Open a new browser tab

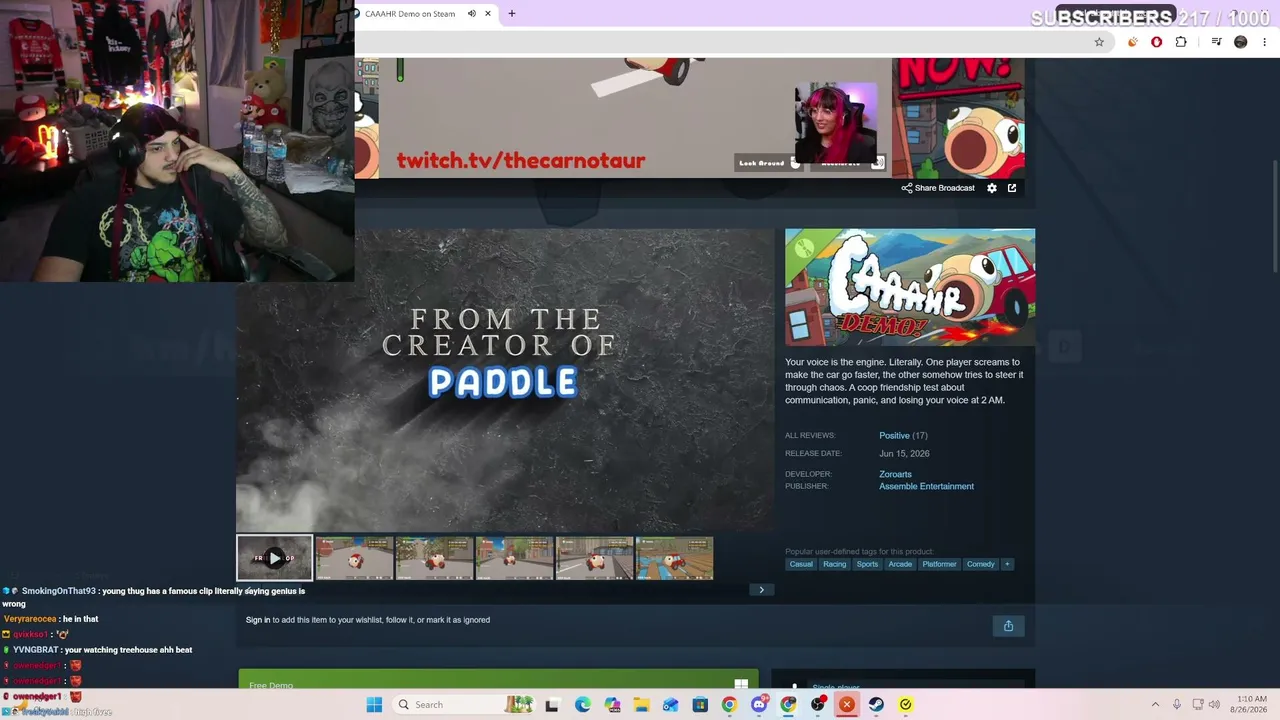coord(512,14)
